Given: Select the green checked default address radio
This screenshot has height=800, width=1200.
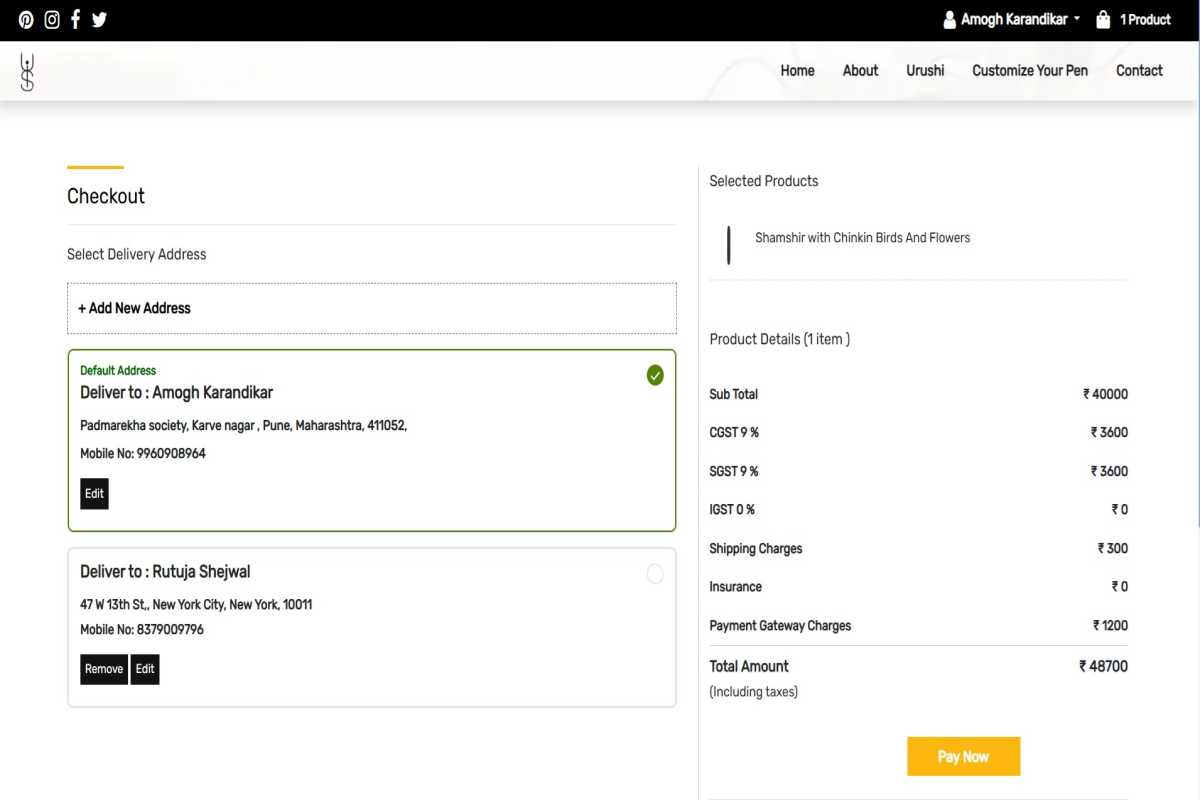Looking at the screenshot, I should pyautogui.click(x=655, y=375).
